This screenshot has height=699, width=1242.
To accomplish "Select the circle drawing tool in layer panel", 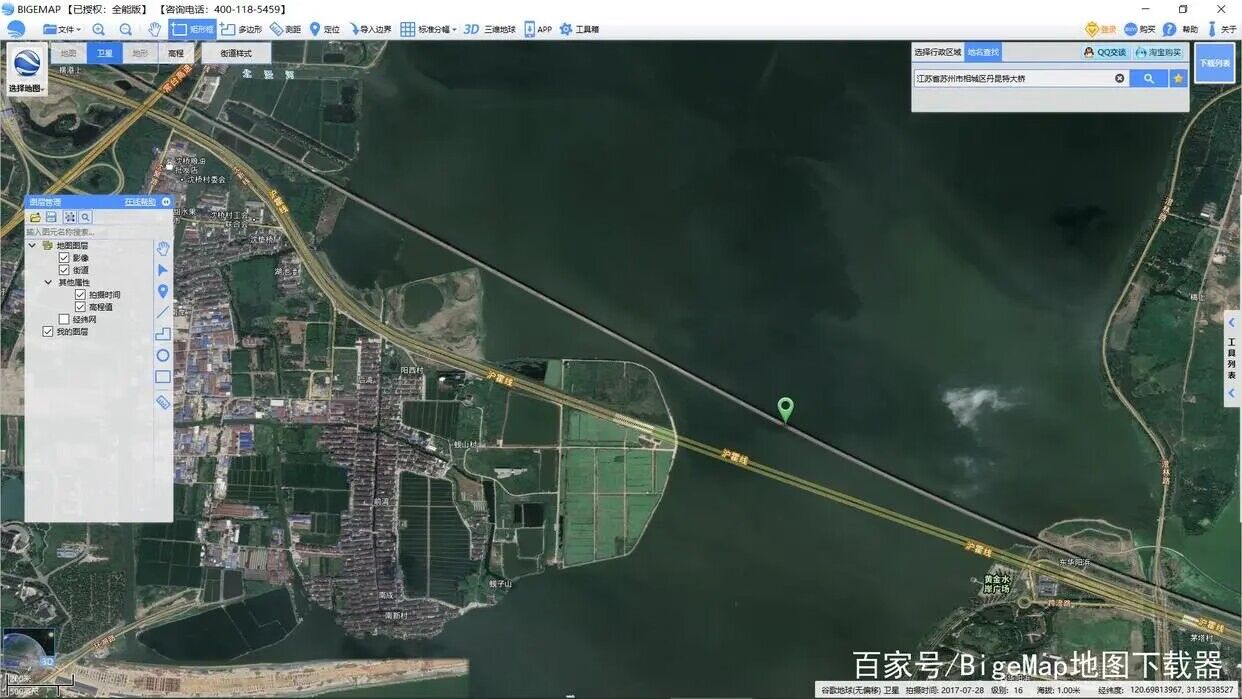I will [162, 355].
